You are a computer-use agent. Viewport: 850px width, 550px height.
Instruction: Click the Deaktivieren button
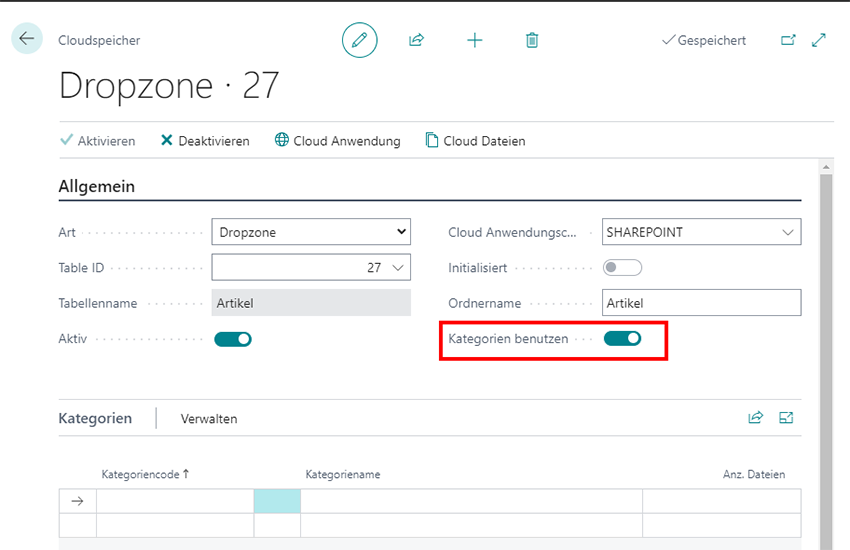(x=205, y=141)
